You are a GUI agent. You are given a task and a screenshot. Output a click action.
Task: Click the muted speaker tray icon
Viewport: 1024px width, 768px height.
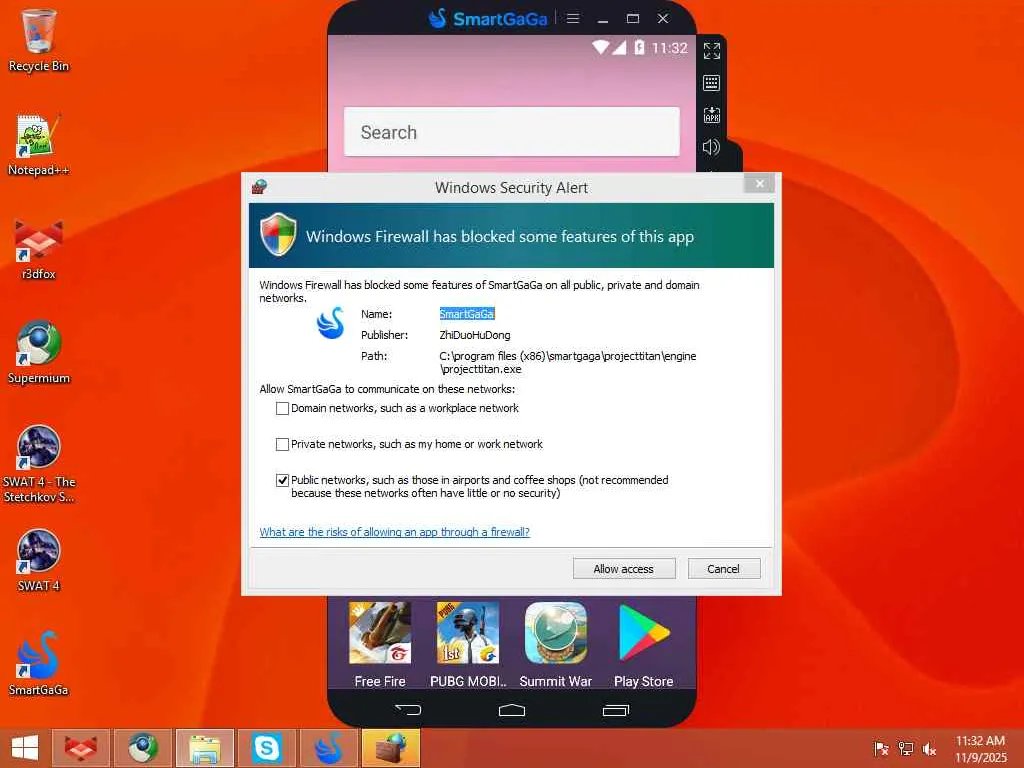point(929,748)
